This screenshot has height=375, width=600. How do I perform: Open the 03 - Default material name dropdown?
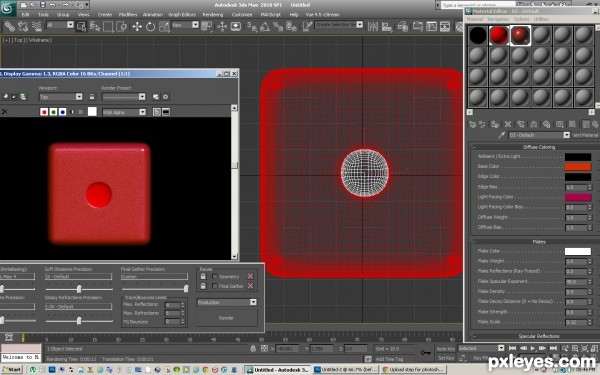(539, 135)
